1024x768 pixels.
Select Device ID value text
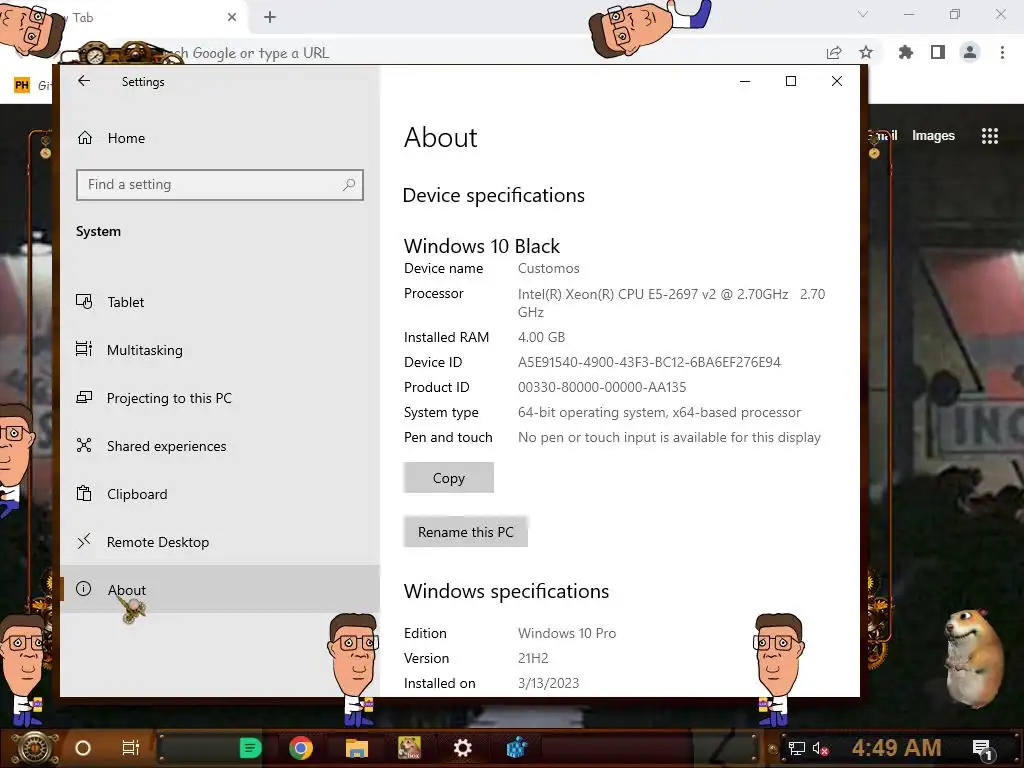click(x=649, y=362)
